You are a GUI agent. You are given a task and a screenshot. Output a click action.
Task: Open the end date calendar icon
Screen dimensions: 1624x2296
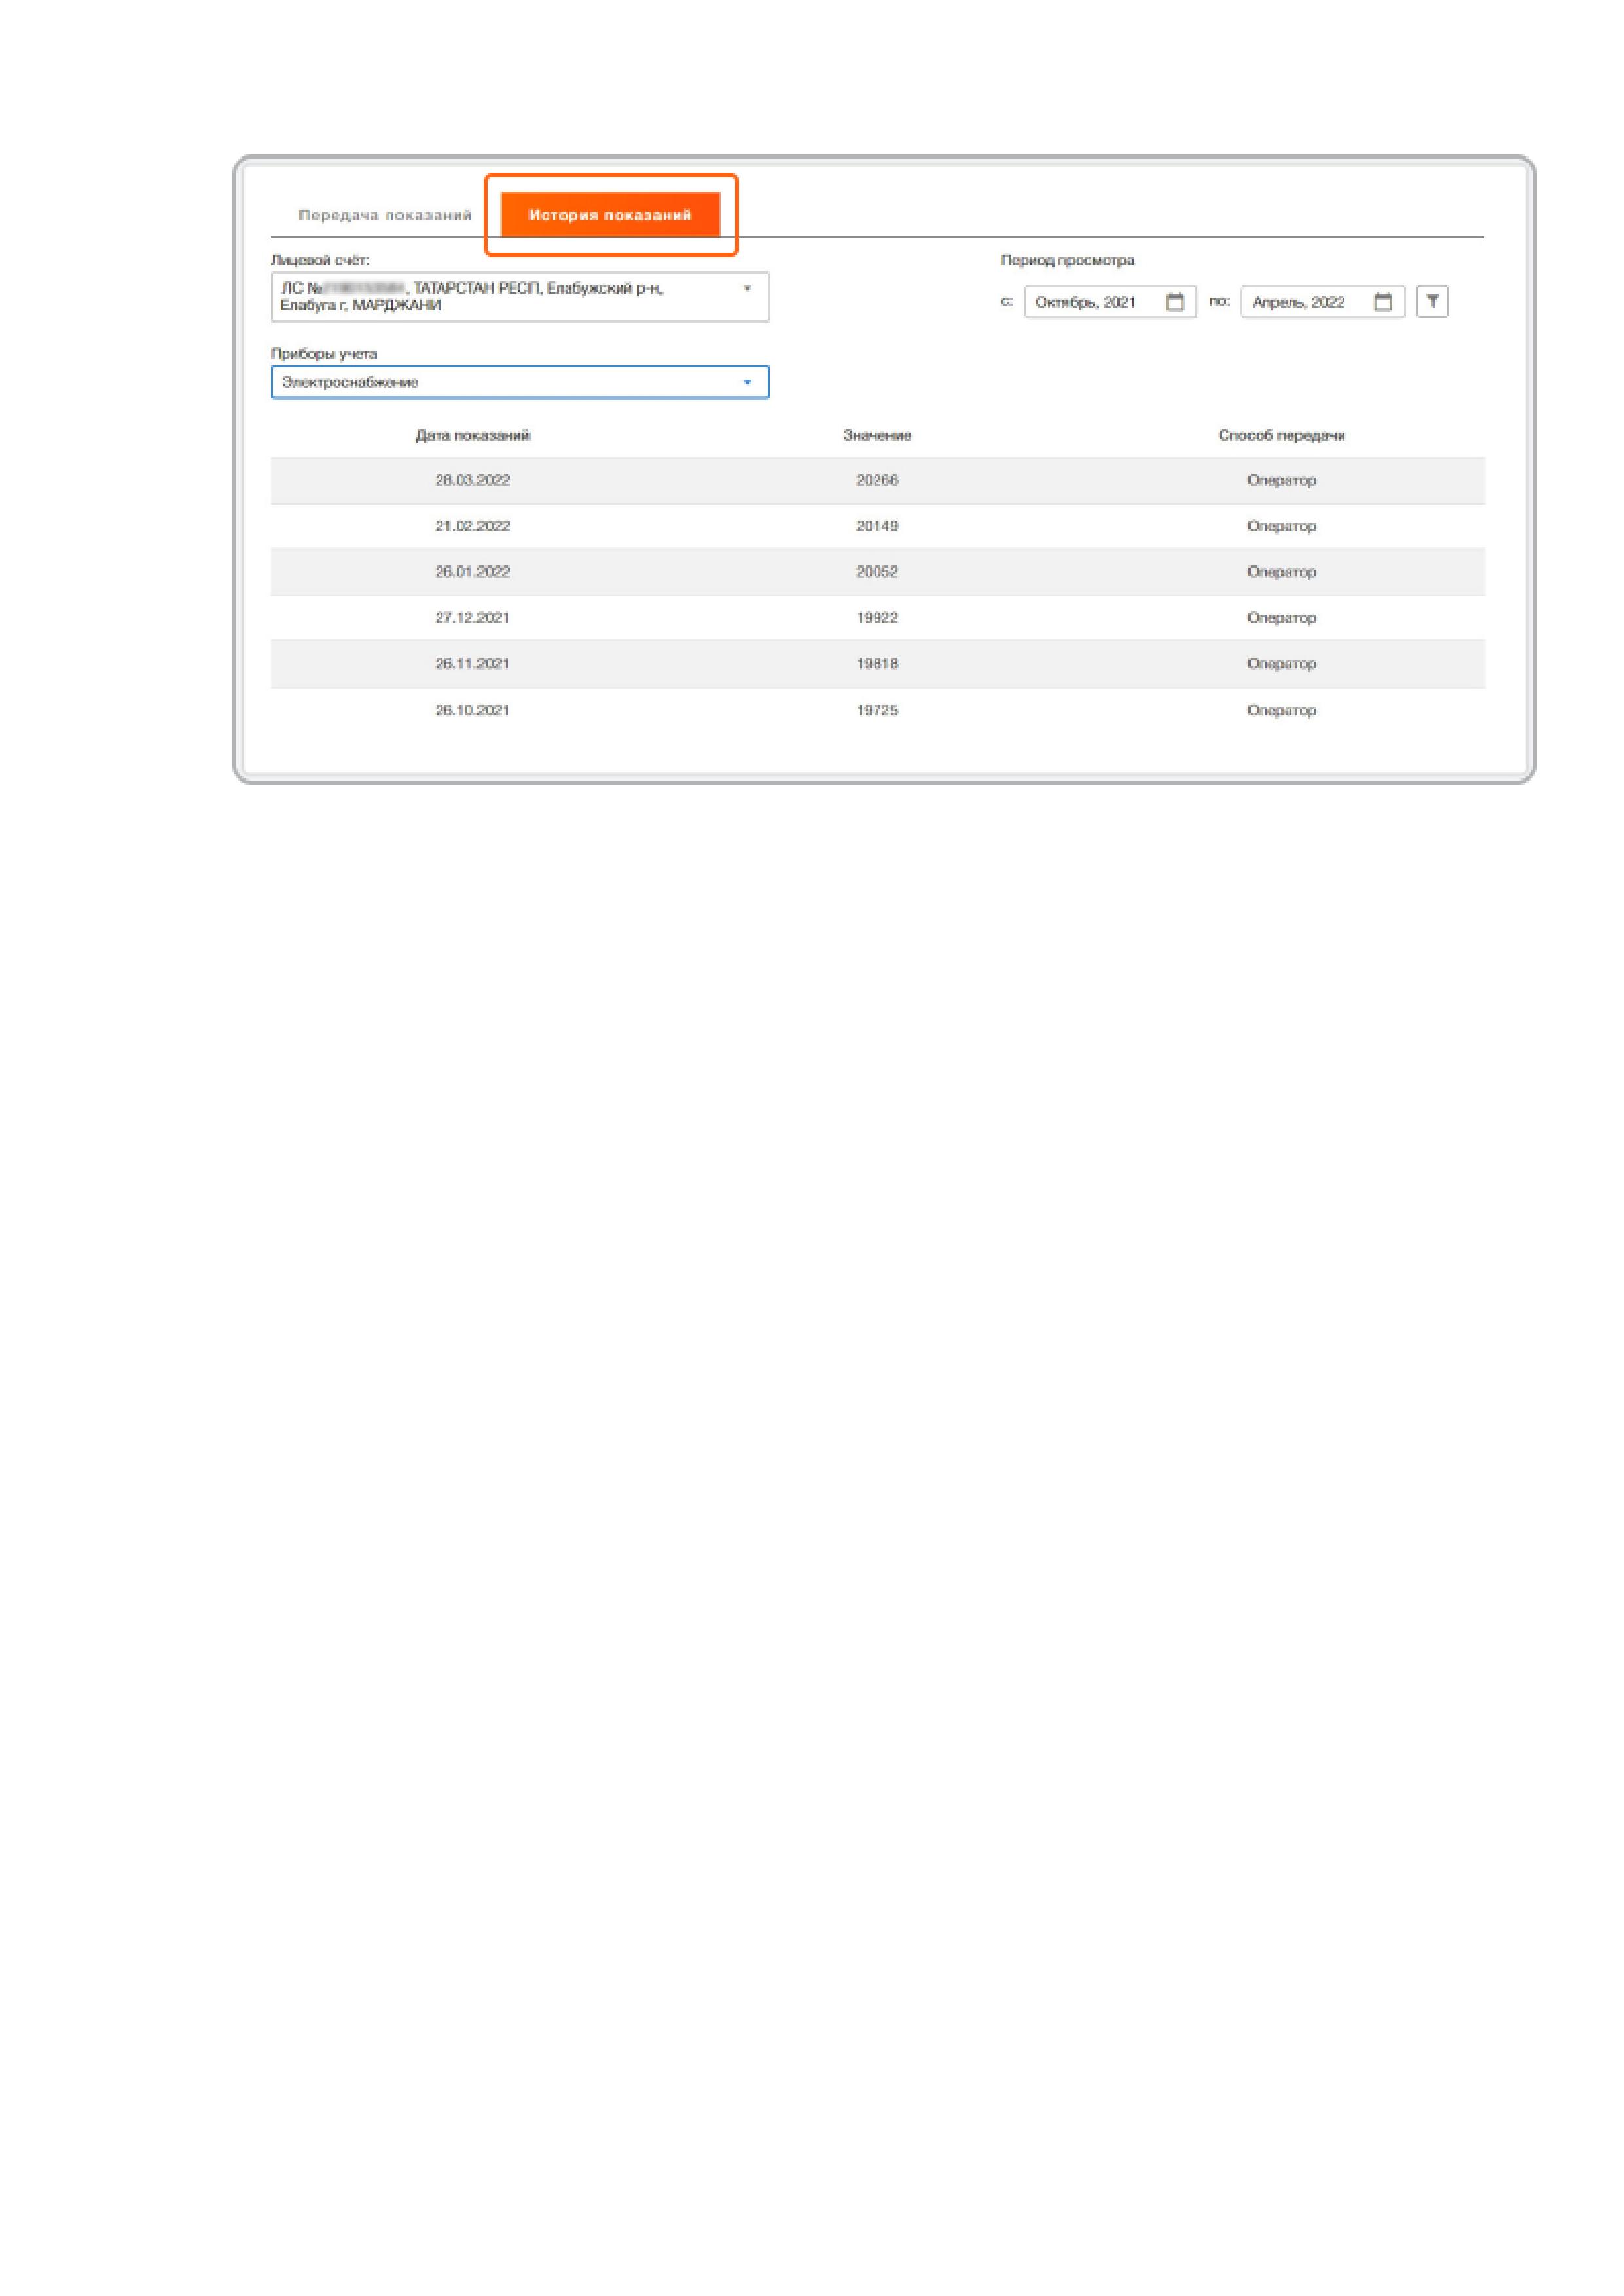pos(1383,302)
